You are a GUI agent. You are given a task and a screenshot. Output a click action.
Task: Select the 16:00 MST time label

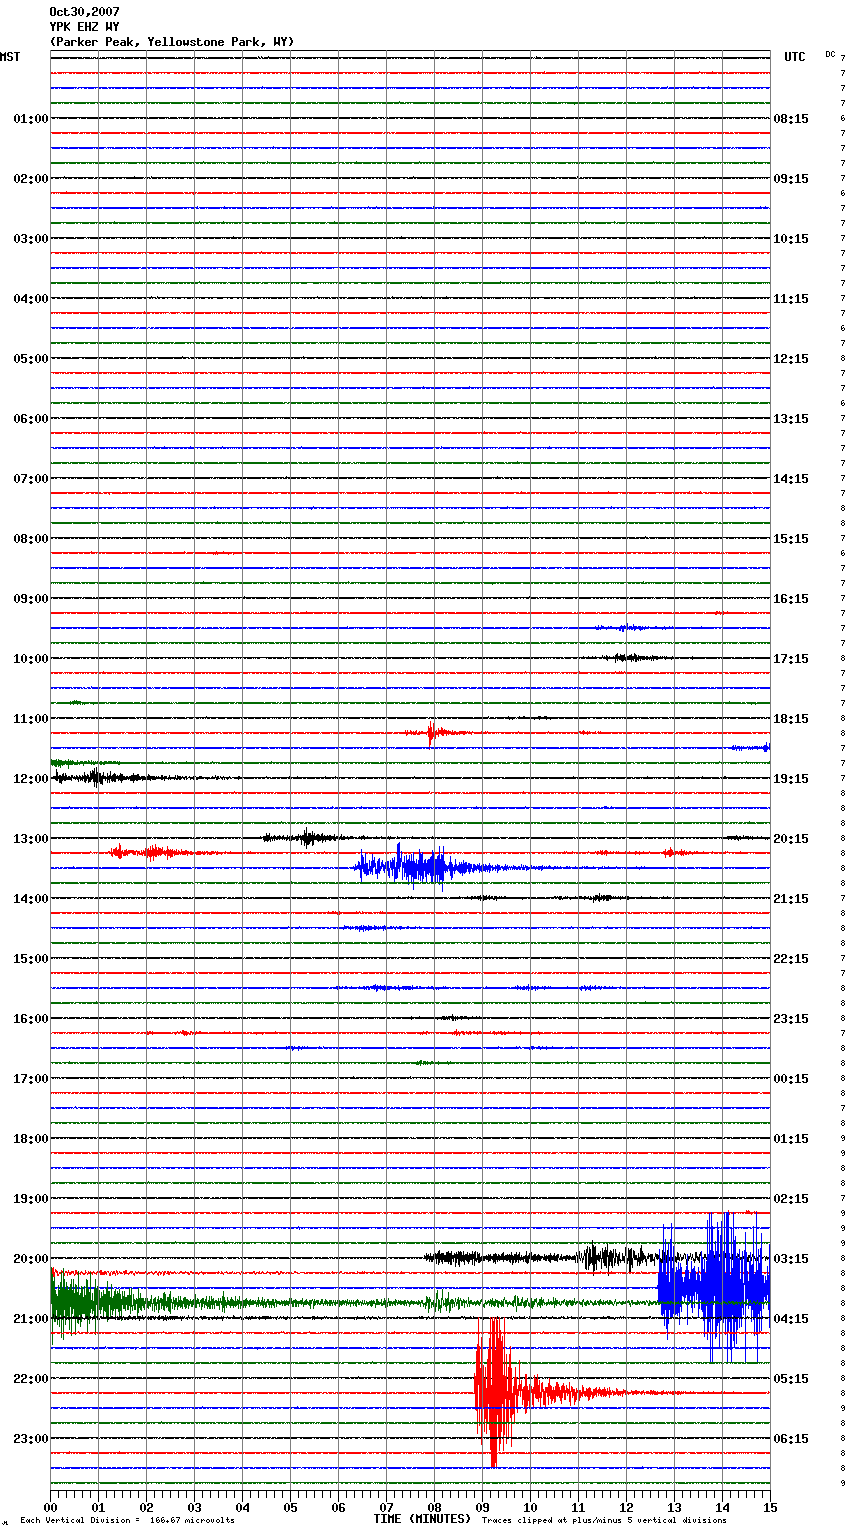pos(31,1019)
